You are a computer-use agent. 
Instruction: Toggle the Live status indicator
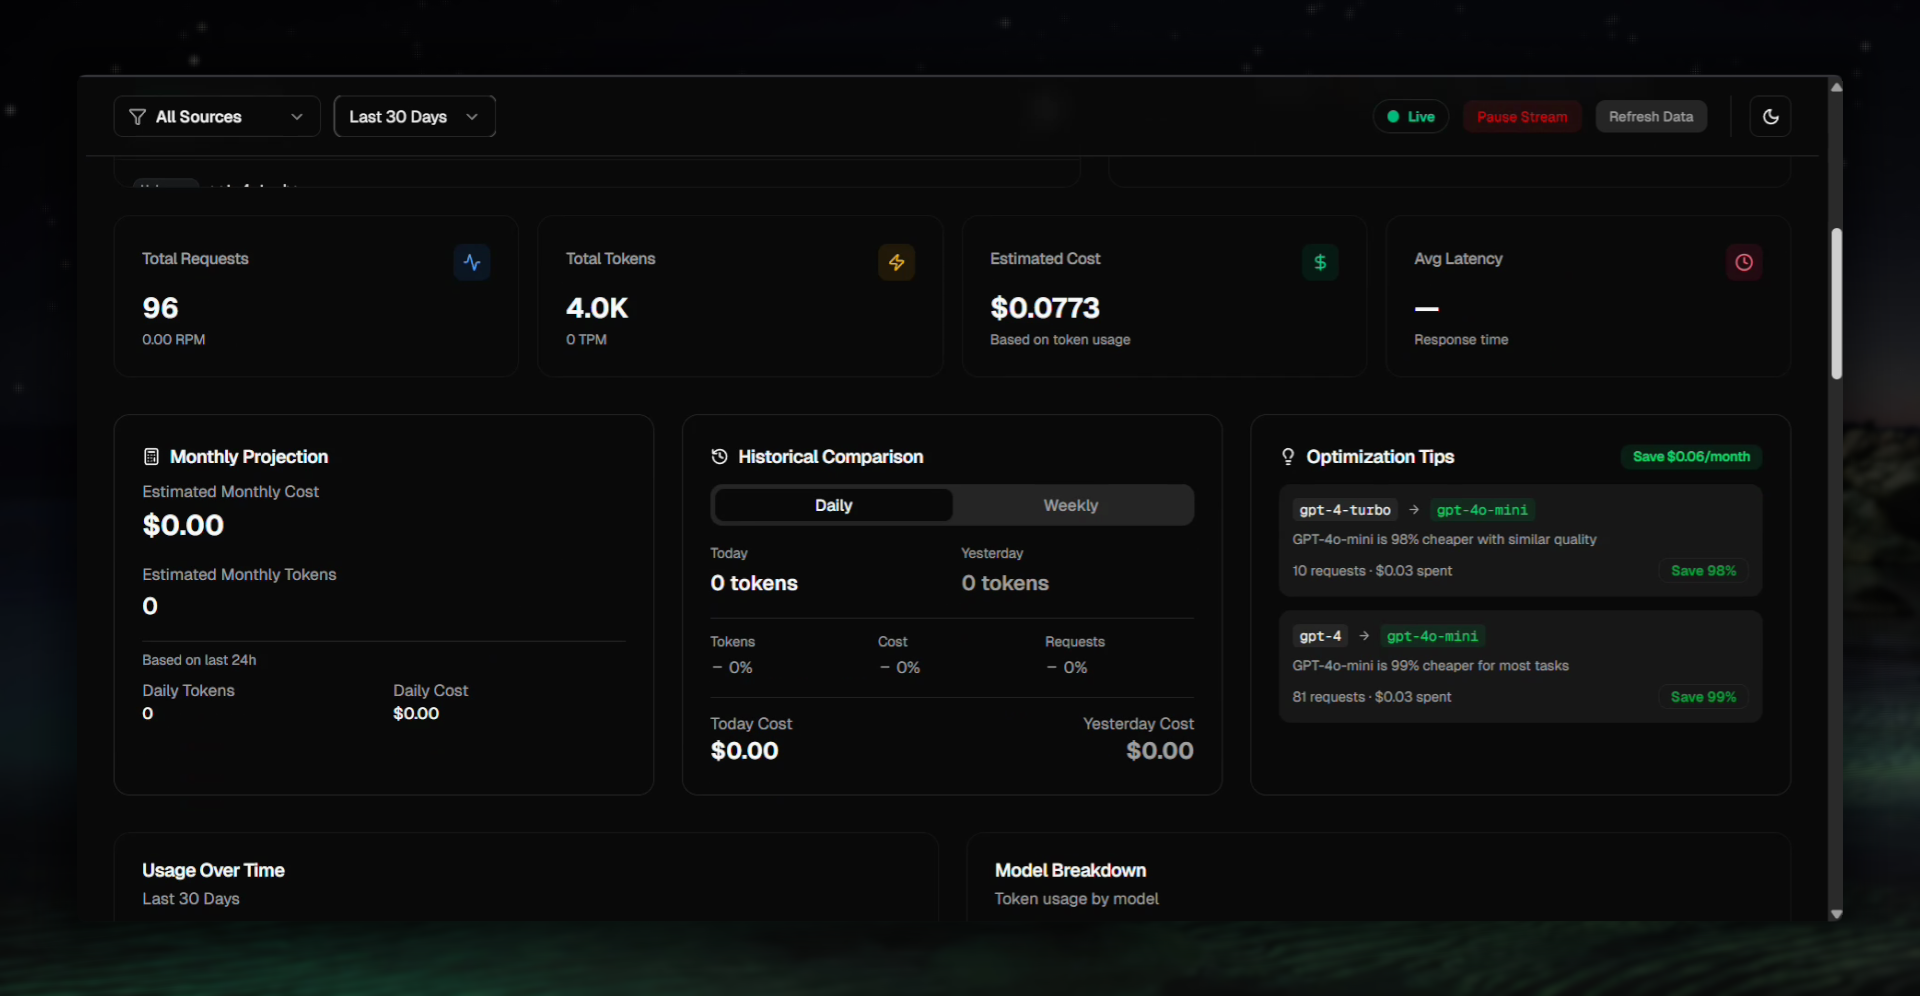coord(1410,117)
